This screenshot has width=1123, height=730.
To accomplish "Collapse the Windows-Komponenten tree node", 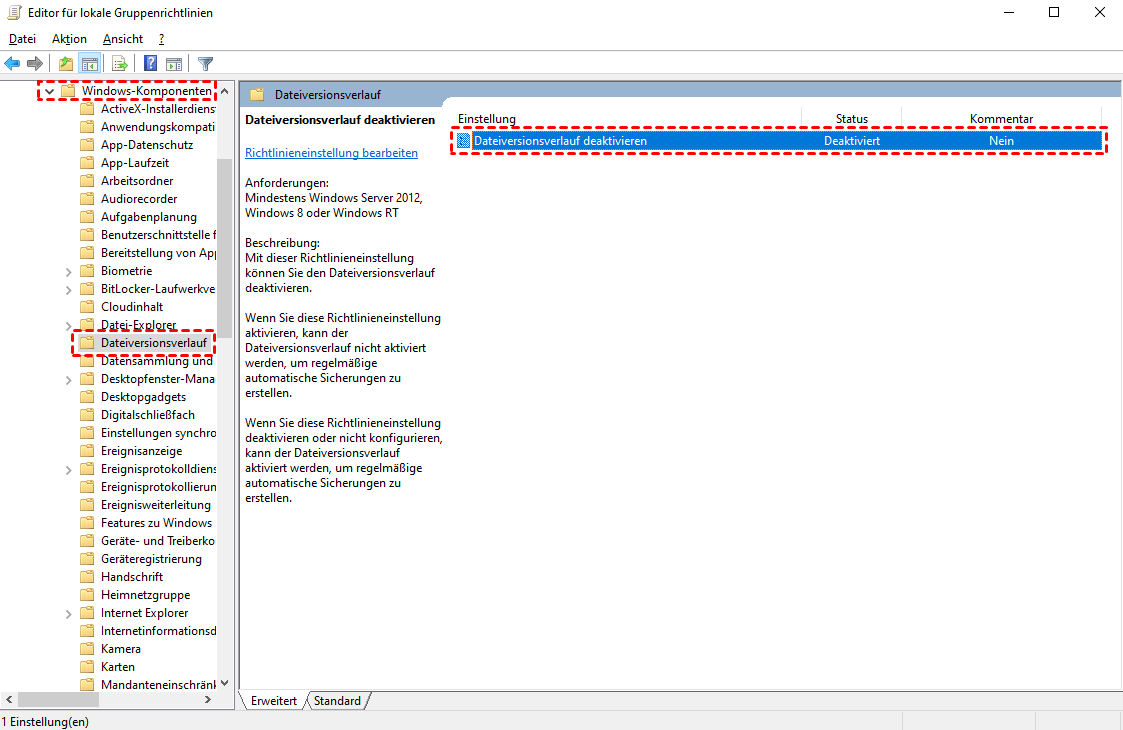I will [49, 91].
